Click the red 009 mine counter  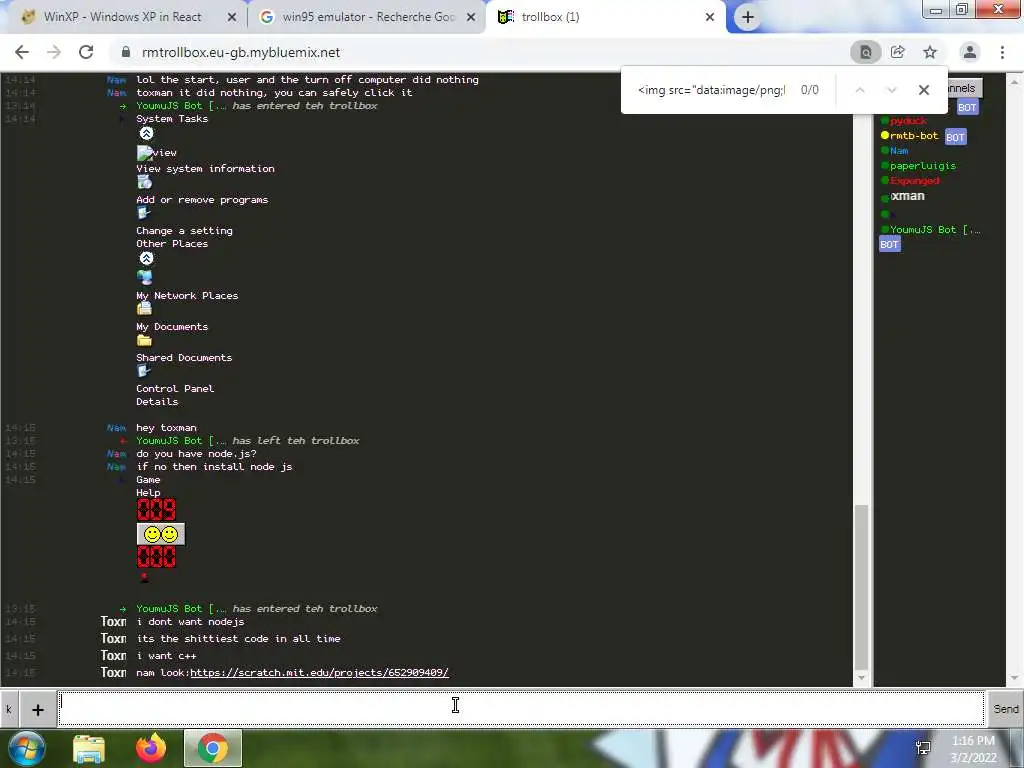(x=156, y=510)
